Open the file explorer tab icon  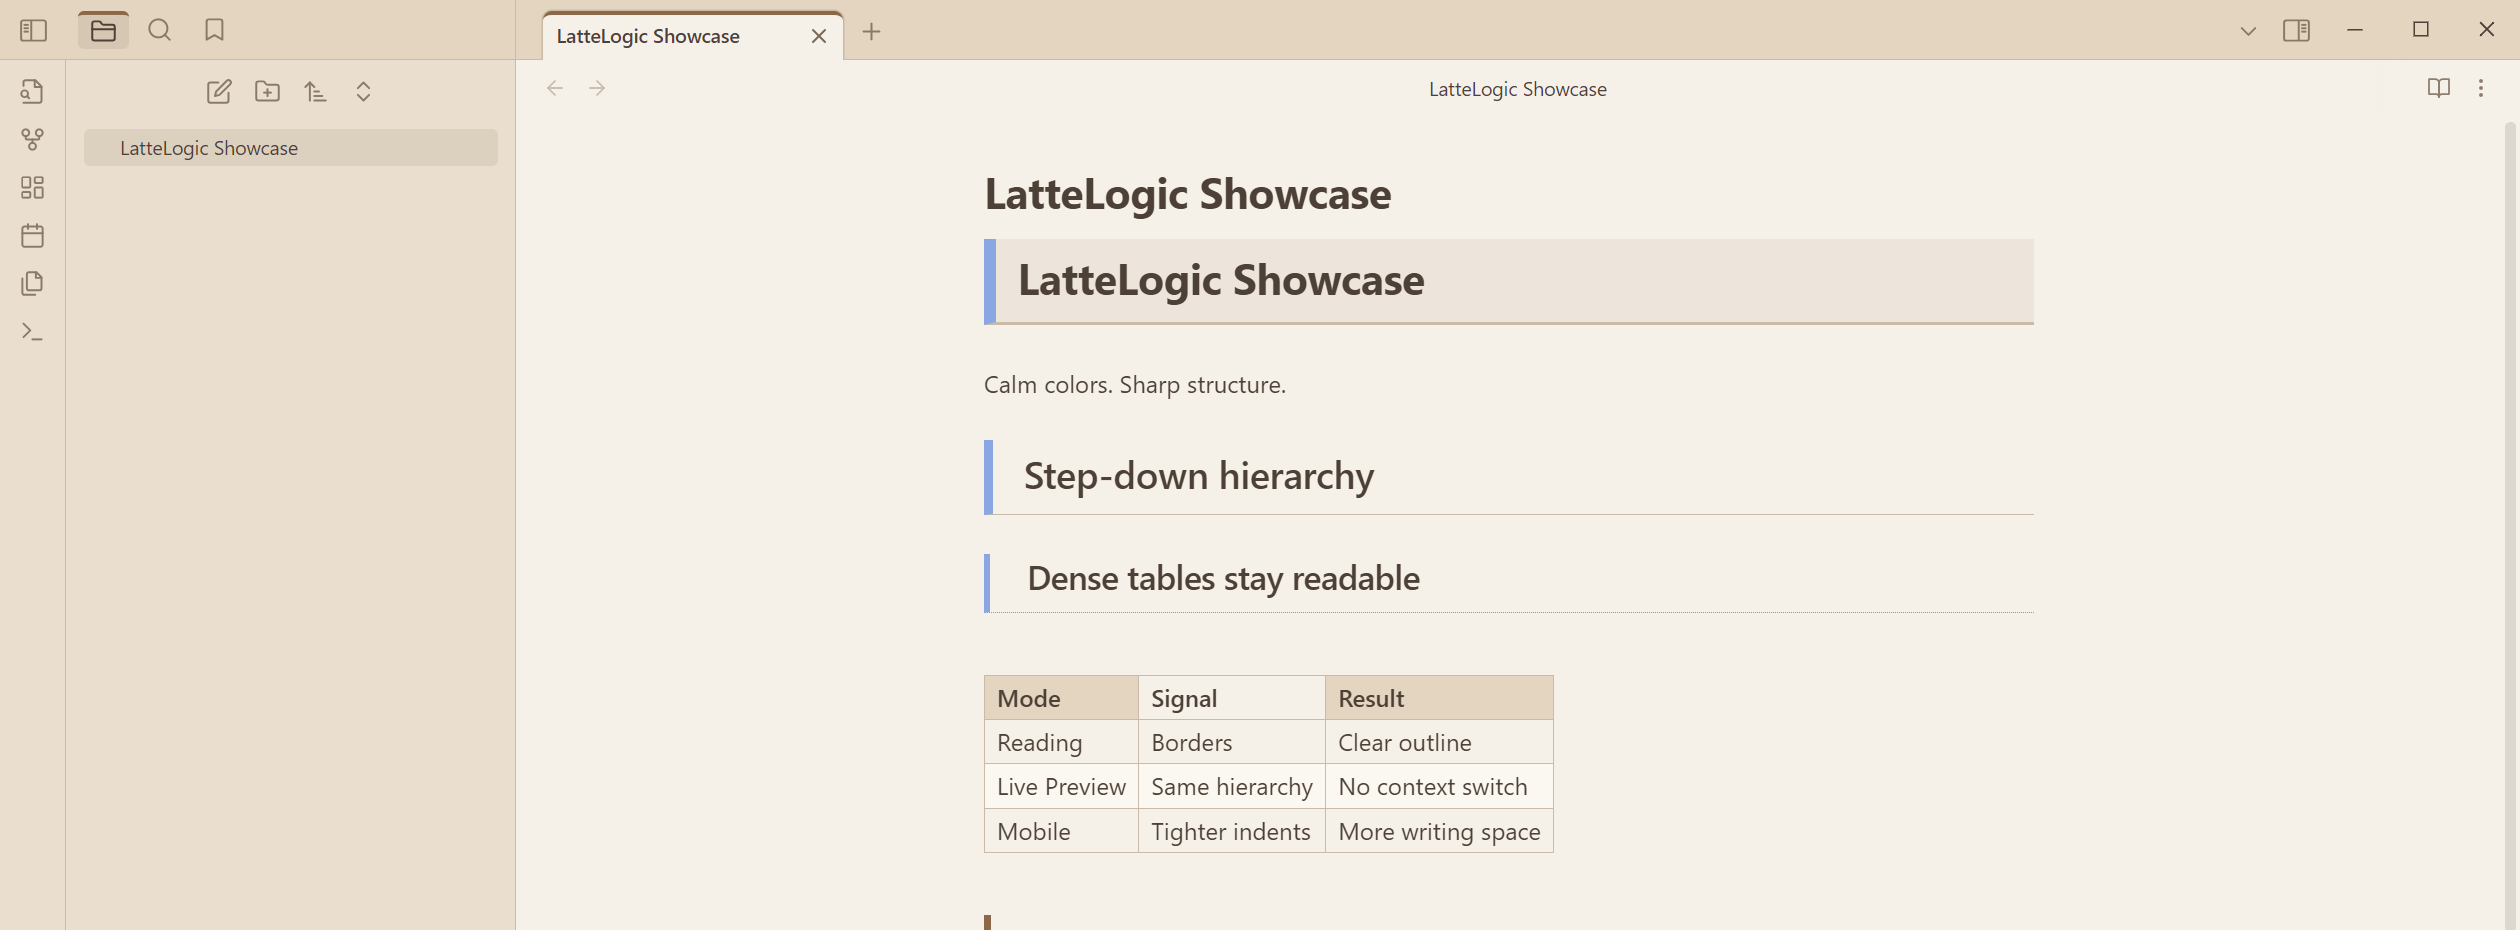pyautogui.click(x=103, y=31)
